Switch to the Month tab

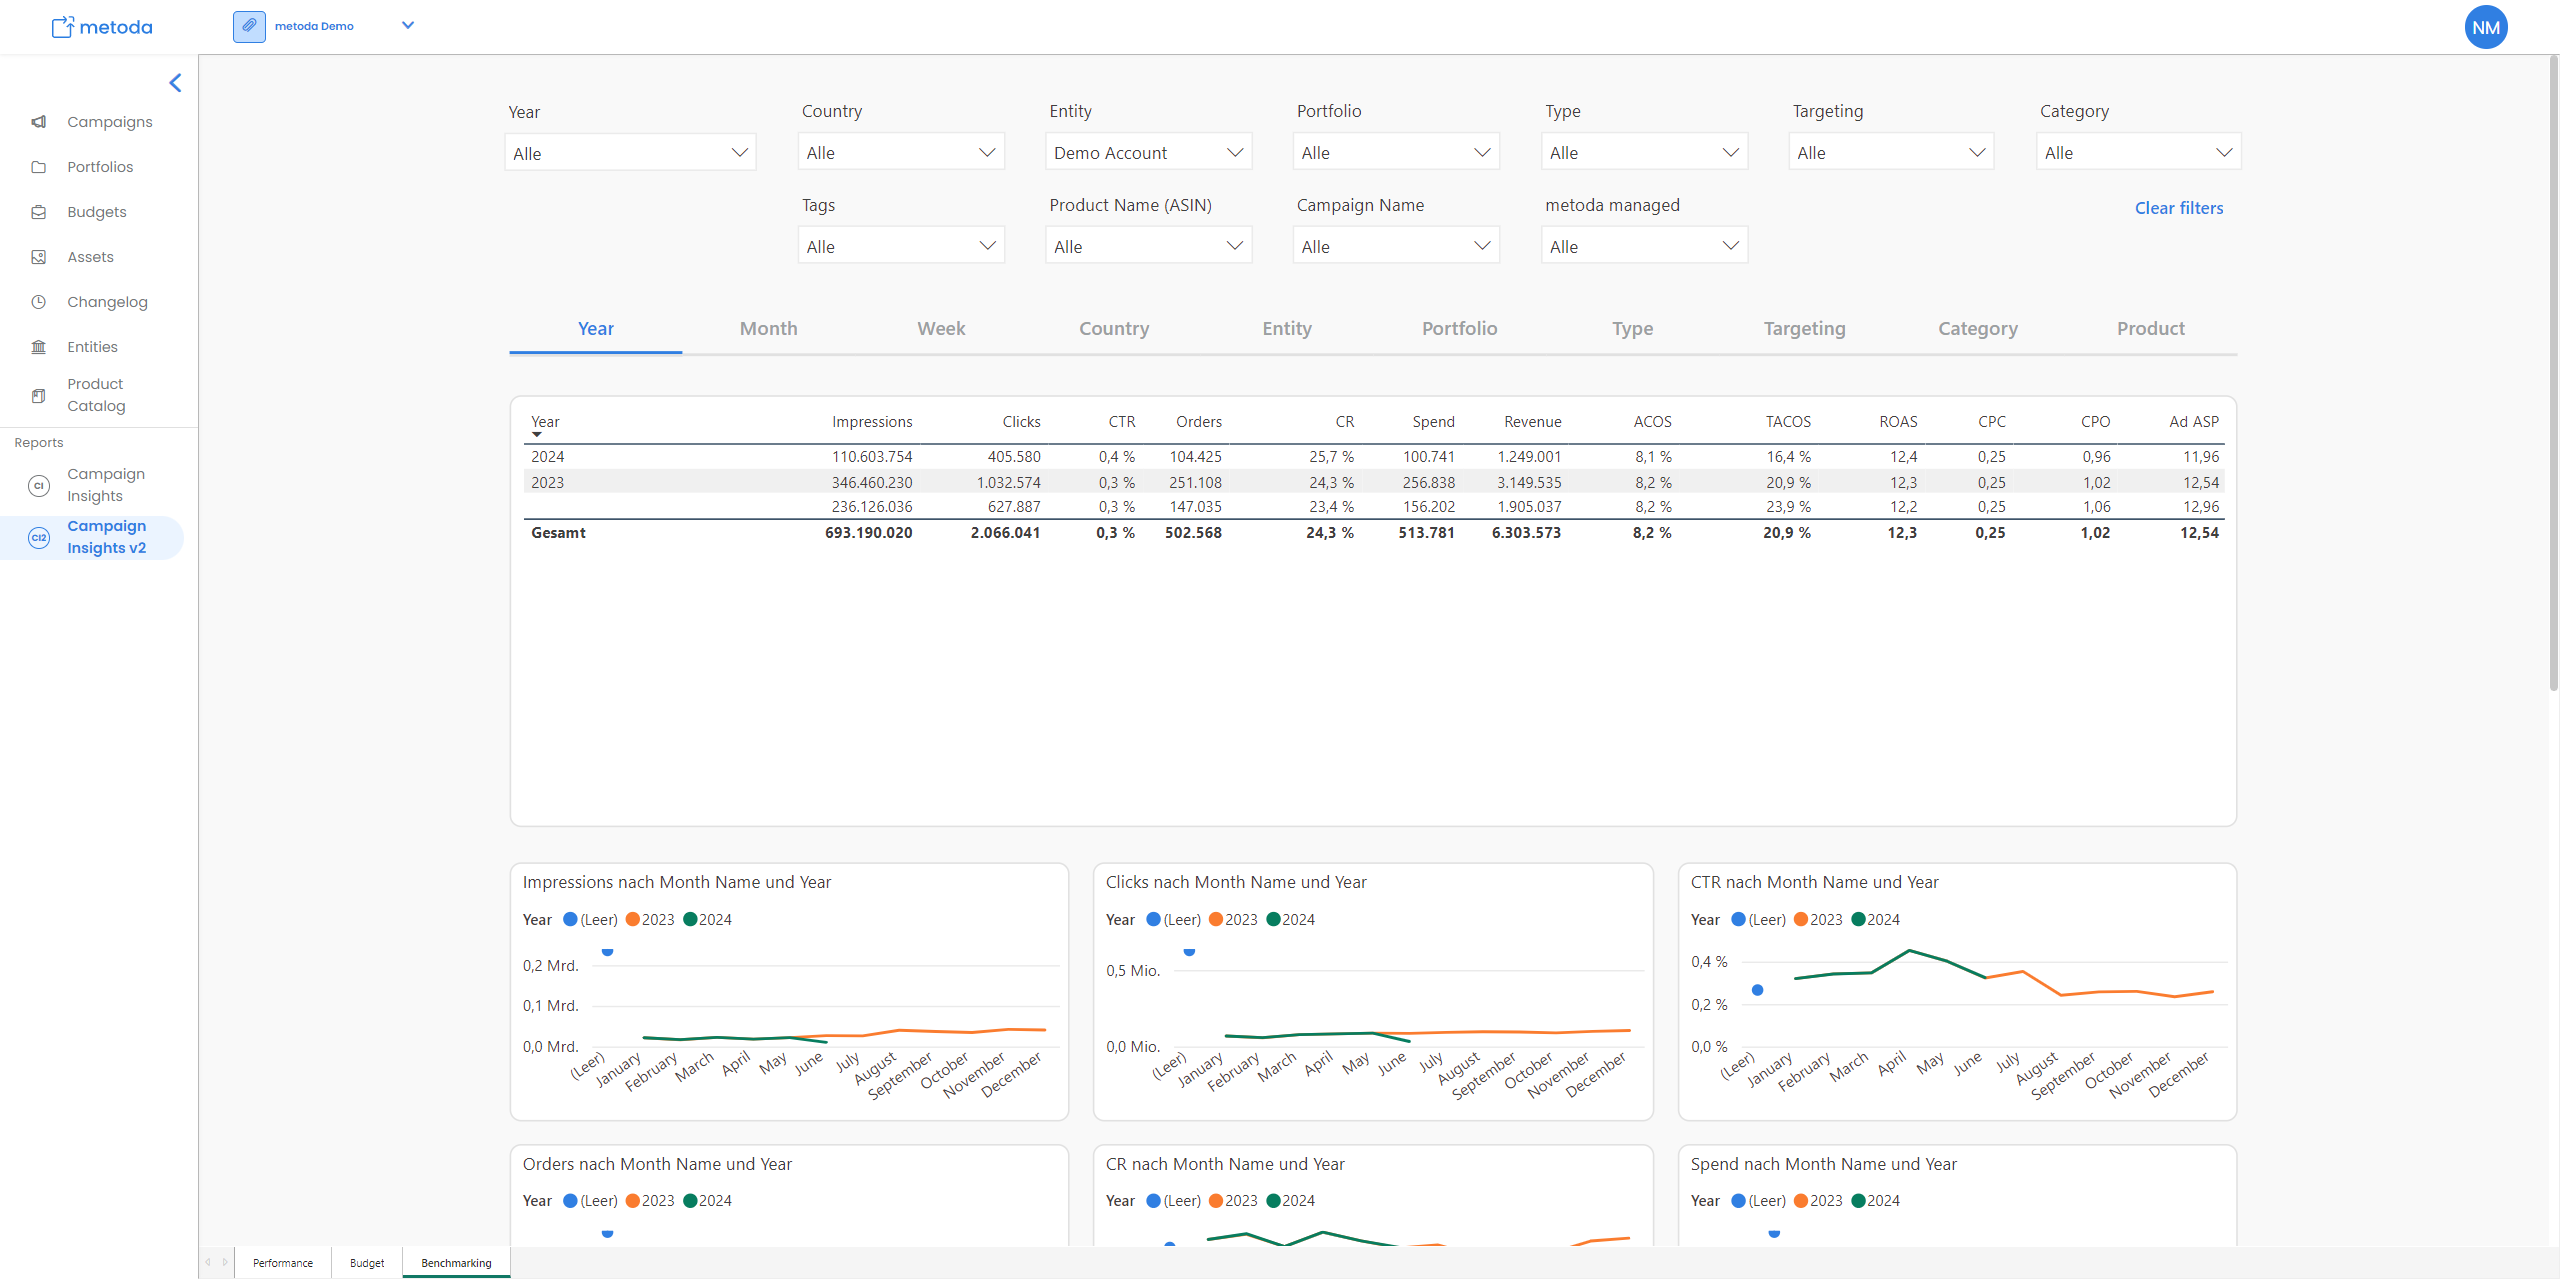pyautogui.click(x=768, y=329)
